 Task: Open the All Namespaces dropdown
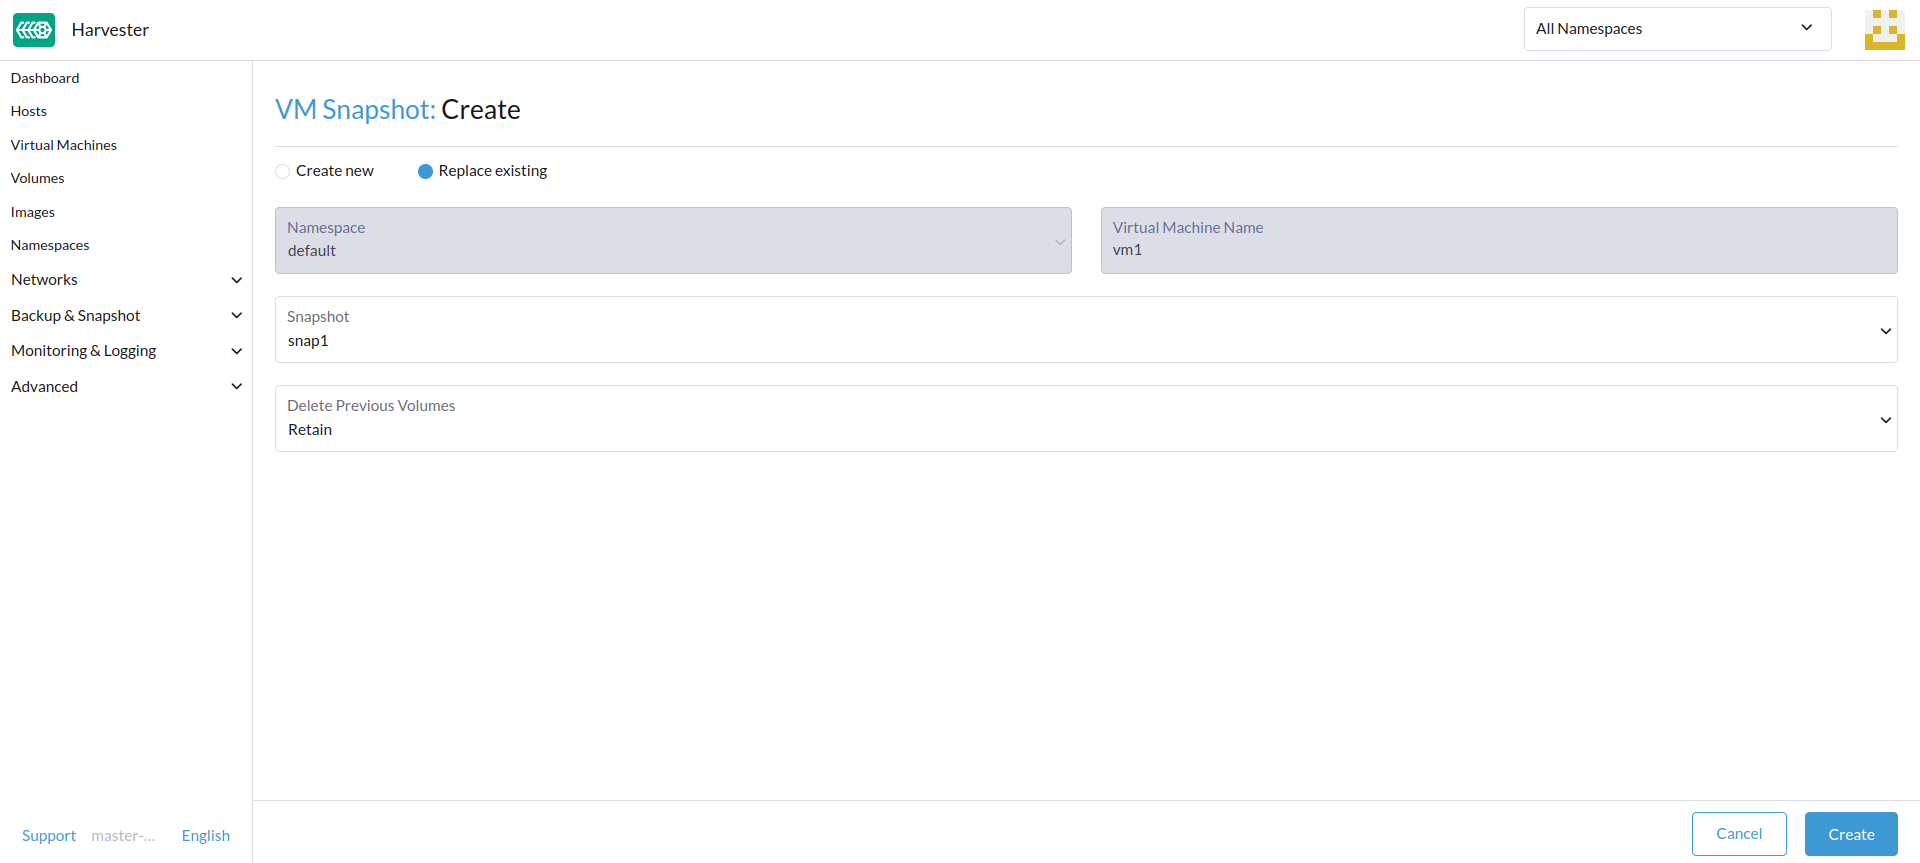[x=1676, y=29]
